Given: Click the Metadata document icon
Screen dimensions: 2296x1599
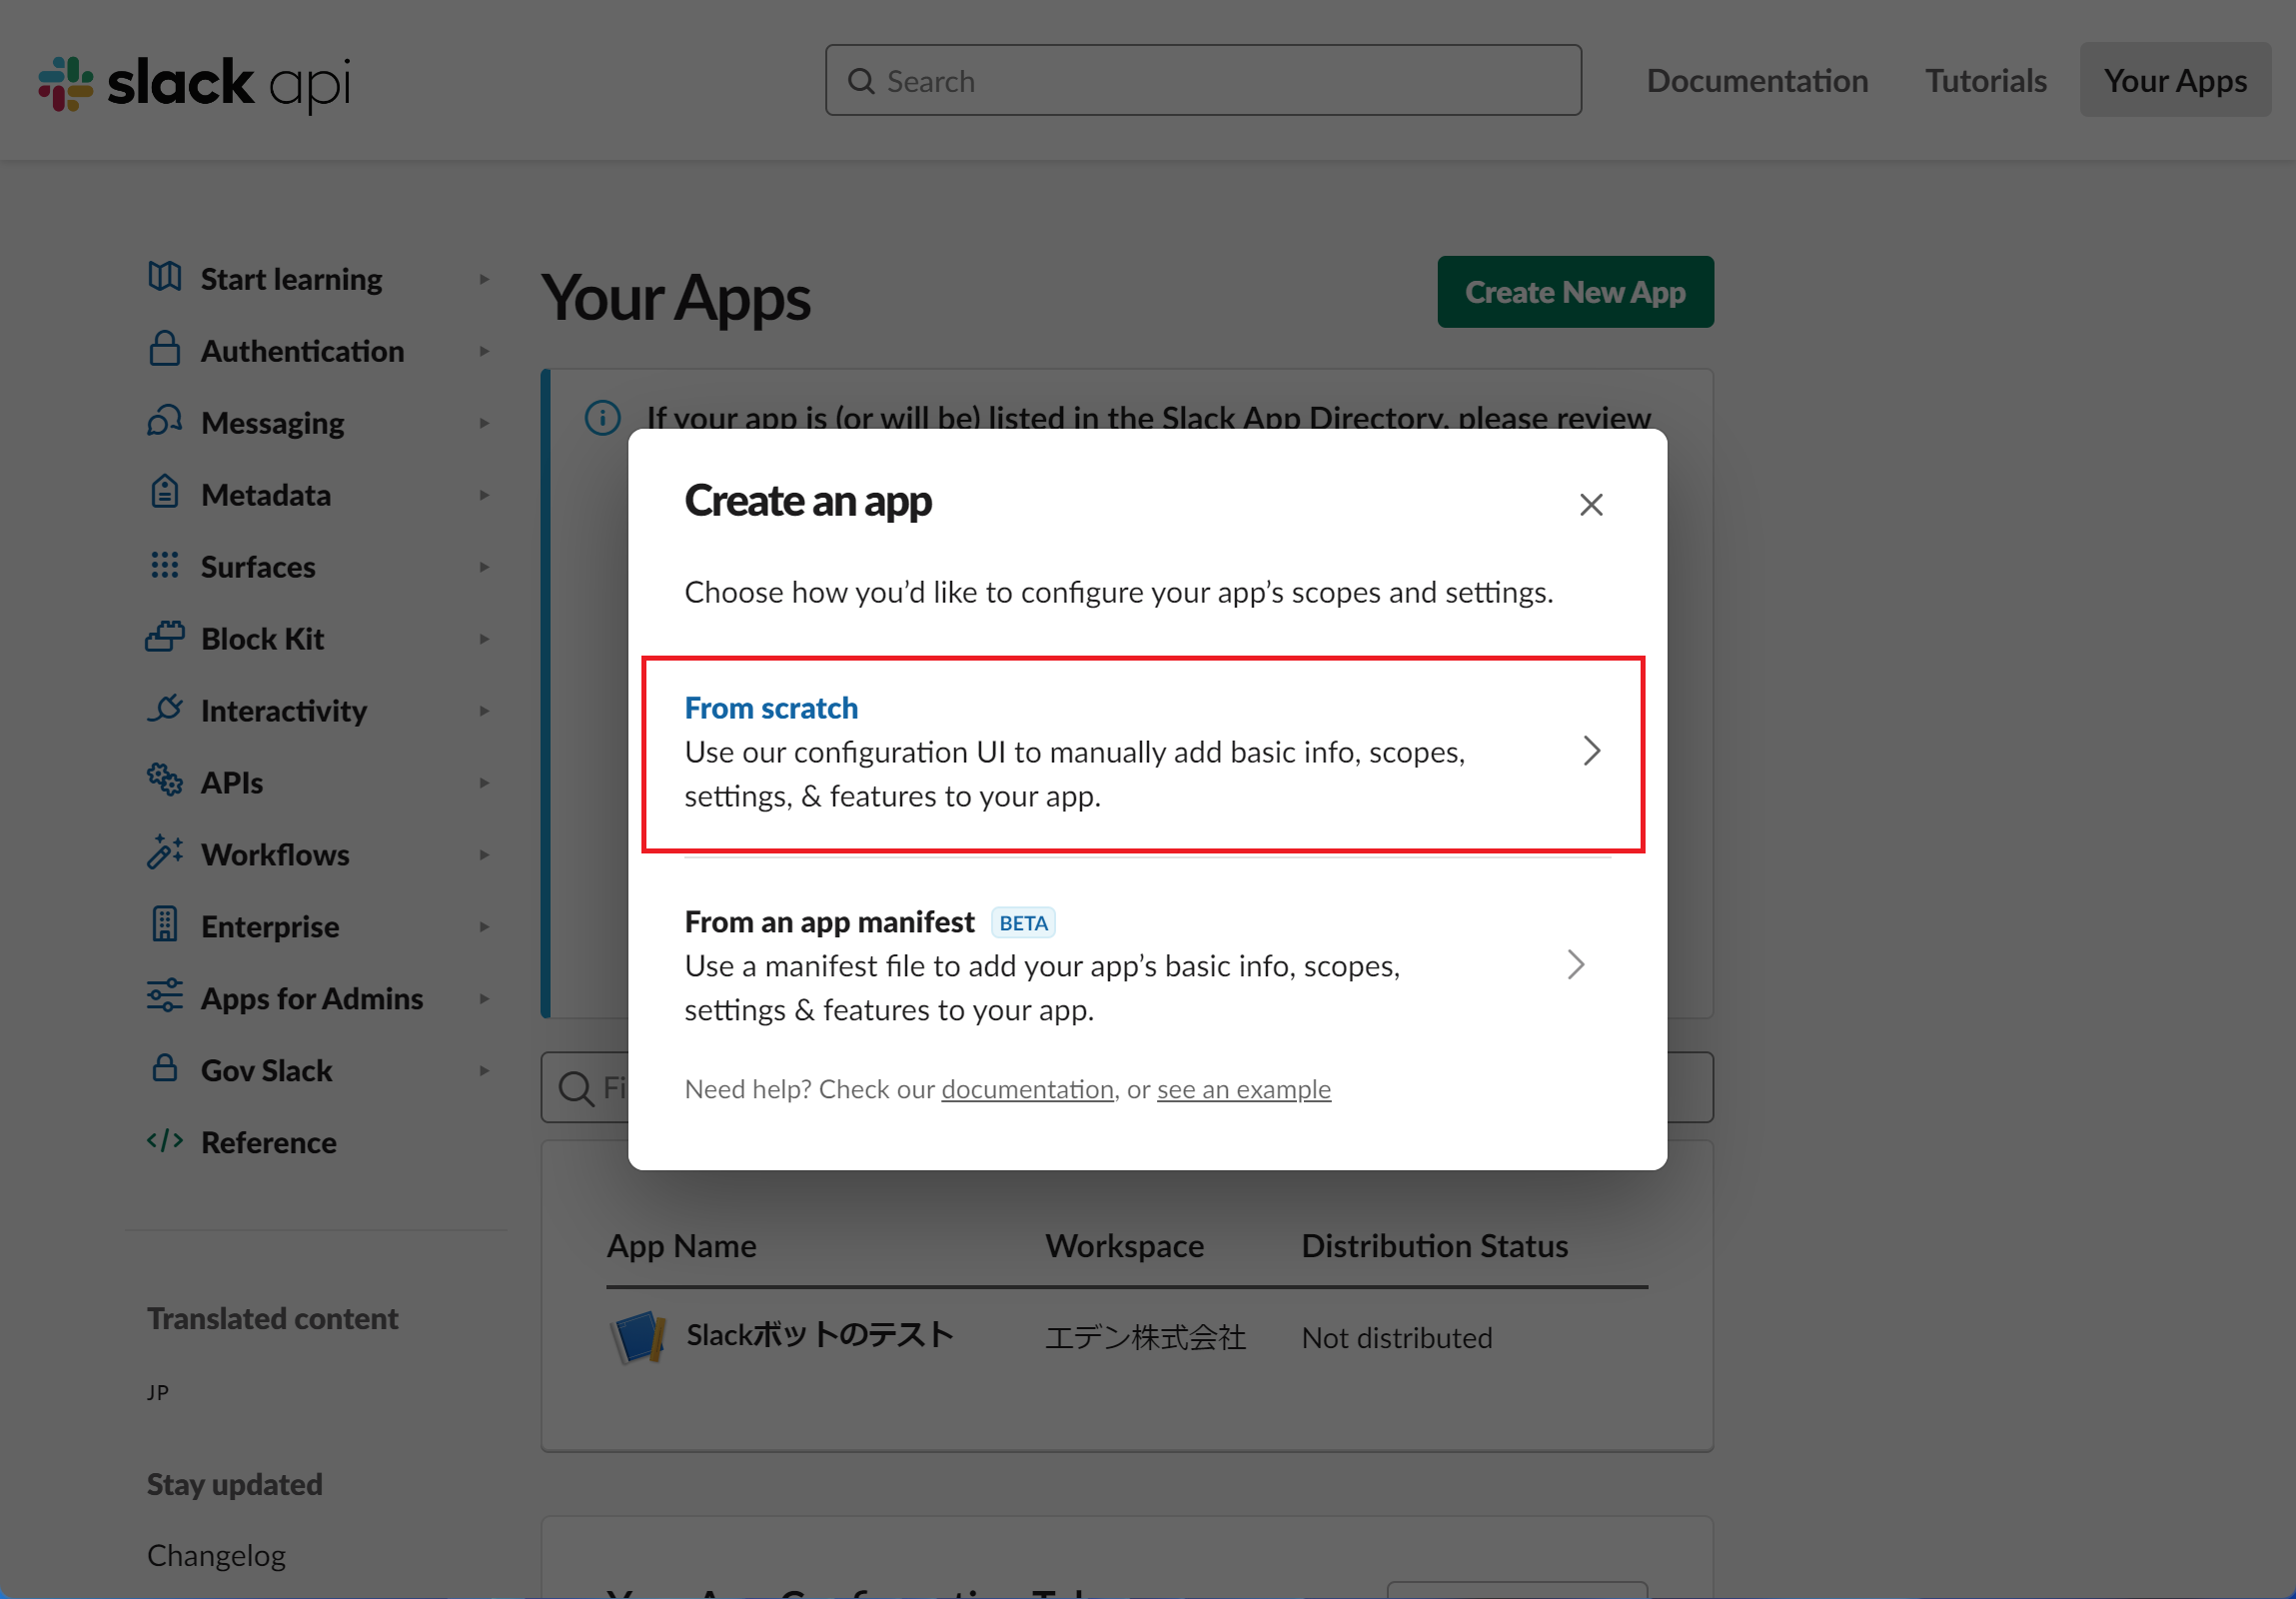Looking at the screenshot, I should (165, 493).
